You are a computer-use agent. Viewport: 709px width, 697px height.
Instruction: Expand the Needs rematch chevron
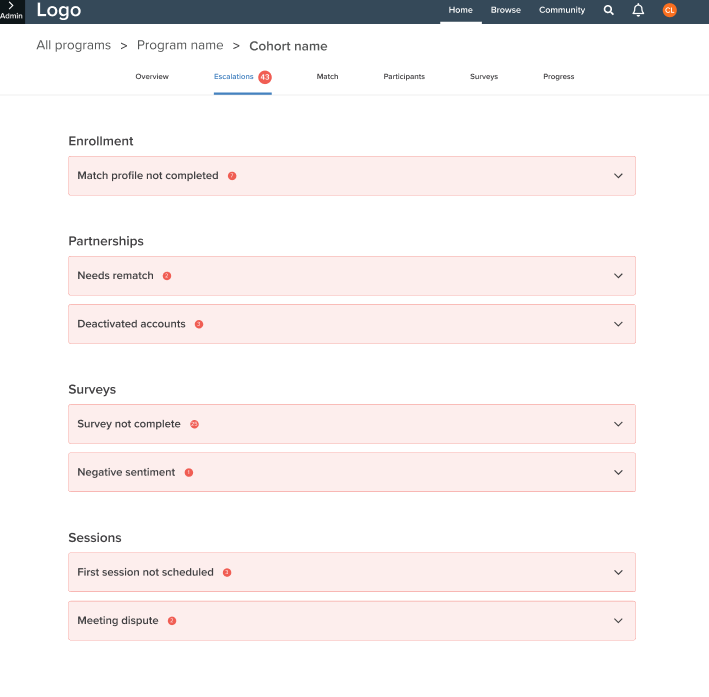pyautogui.click(x=618, y=276)
